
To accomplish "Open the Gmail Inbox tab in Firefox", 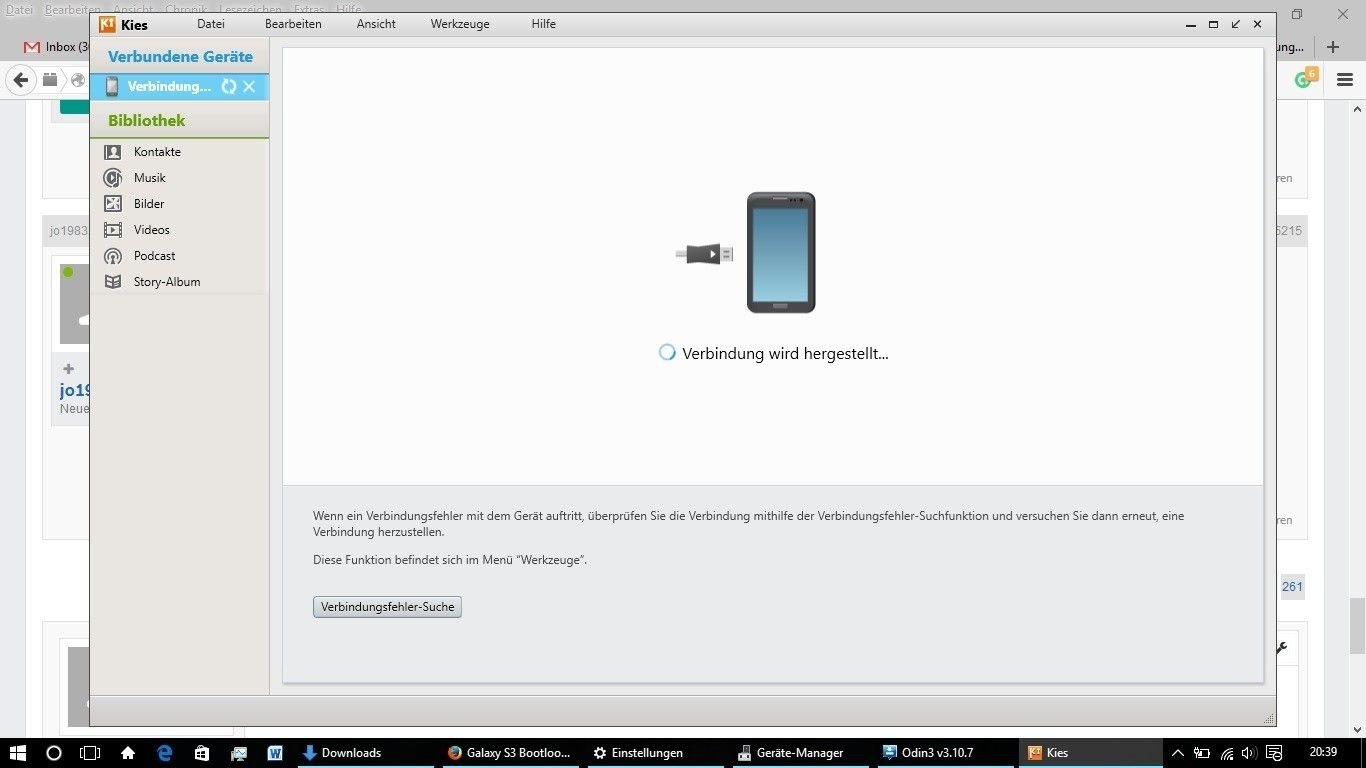I will coord(55,47).
